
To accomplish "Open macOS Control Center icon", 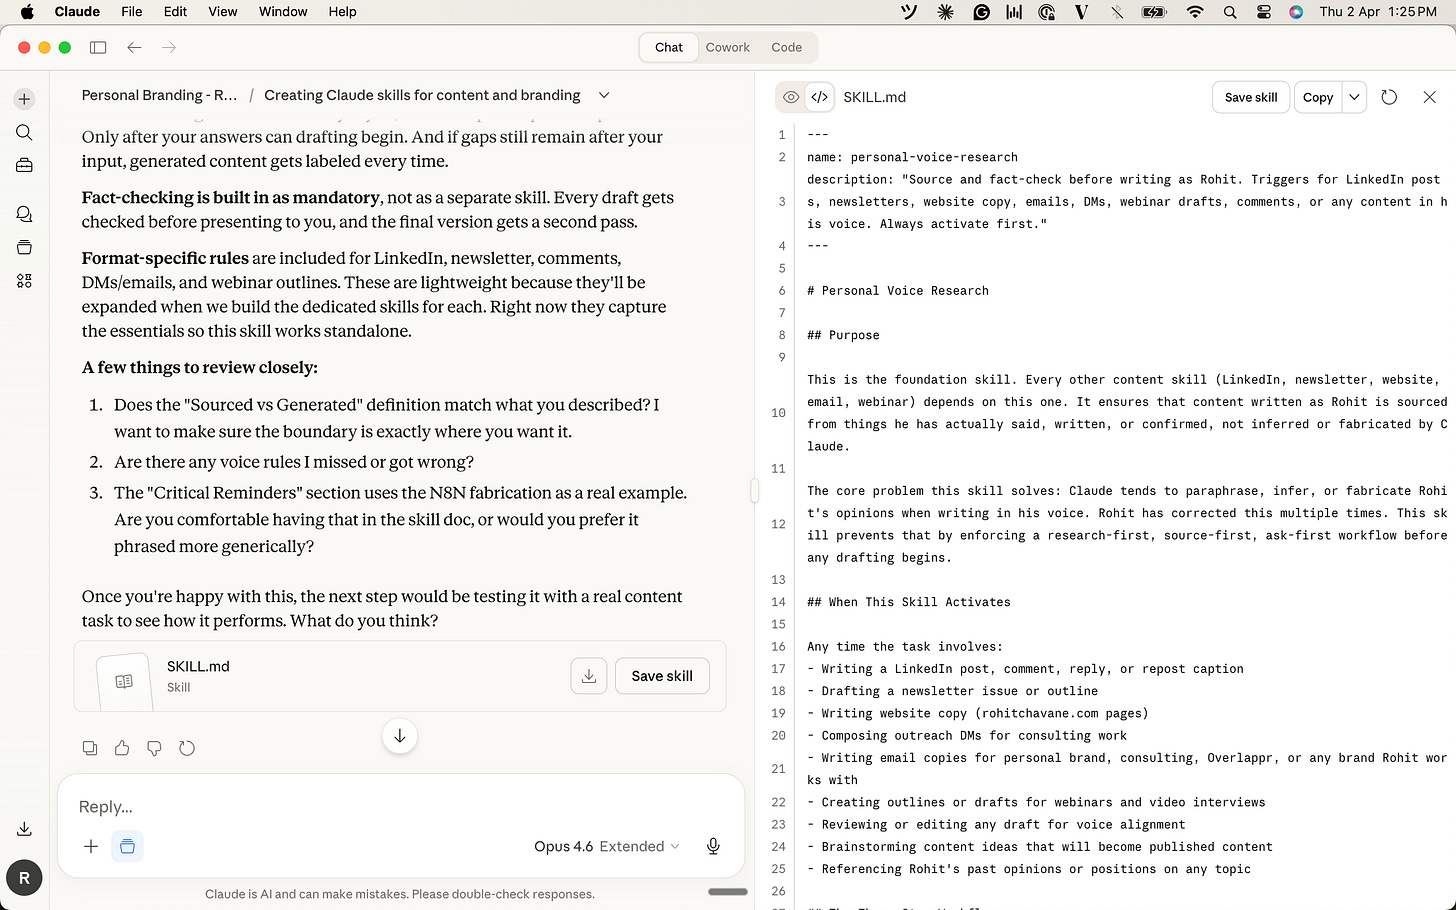I will click(x=1264, y=12).
